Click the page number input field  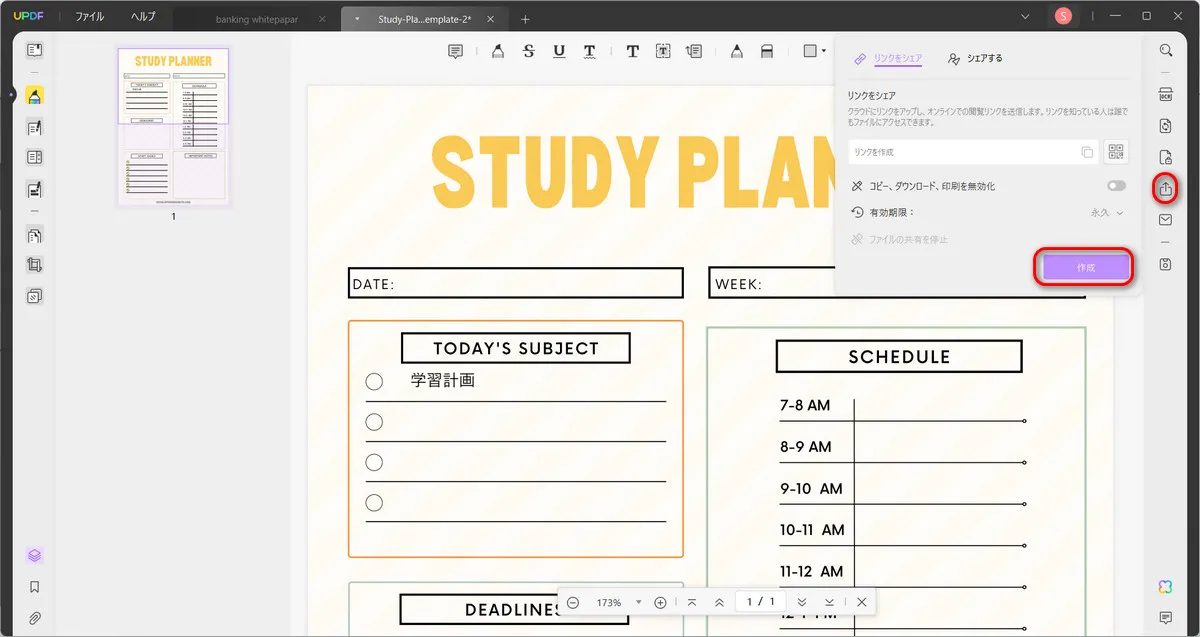(760, 603)
